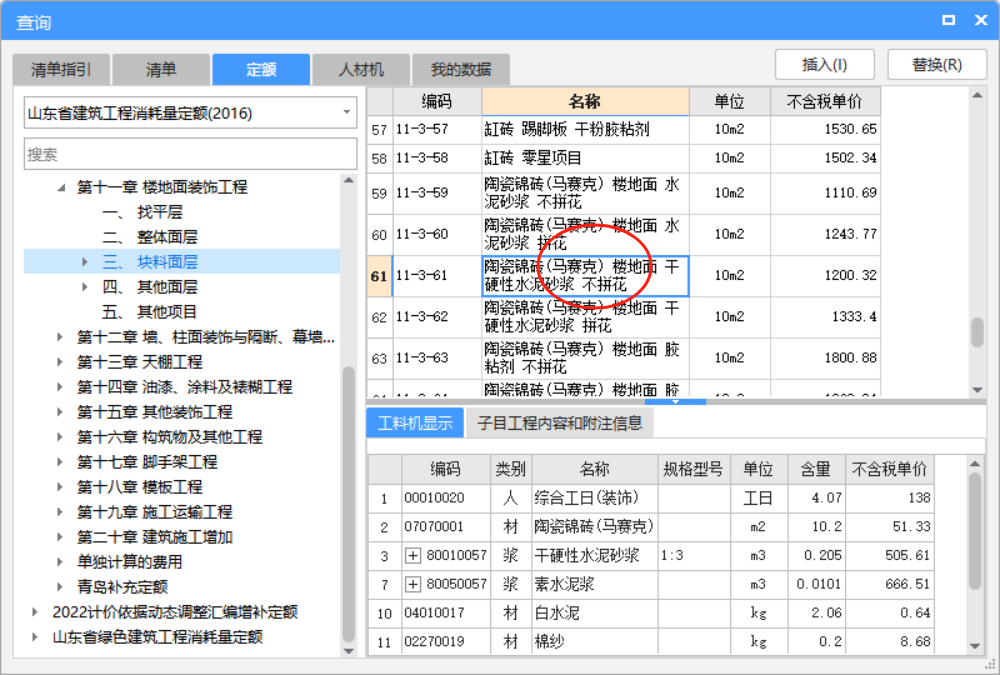Close the 查询 dialog
1000x675 pixels.
click(982, 20)
